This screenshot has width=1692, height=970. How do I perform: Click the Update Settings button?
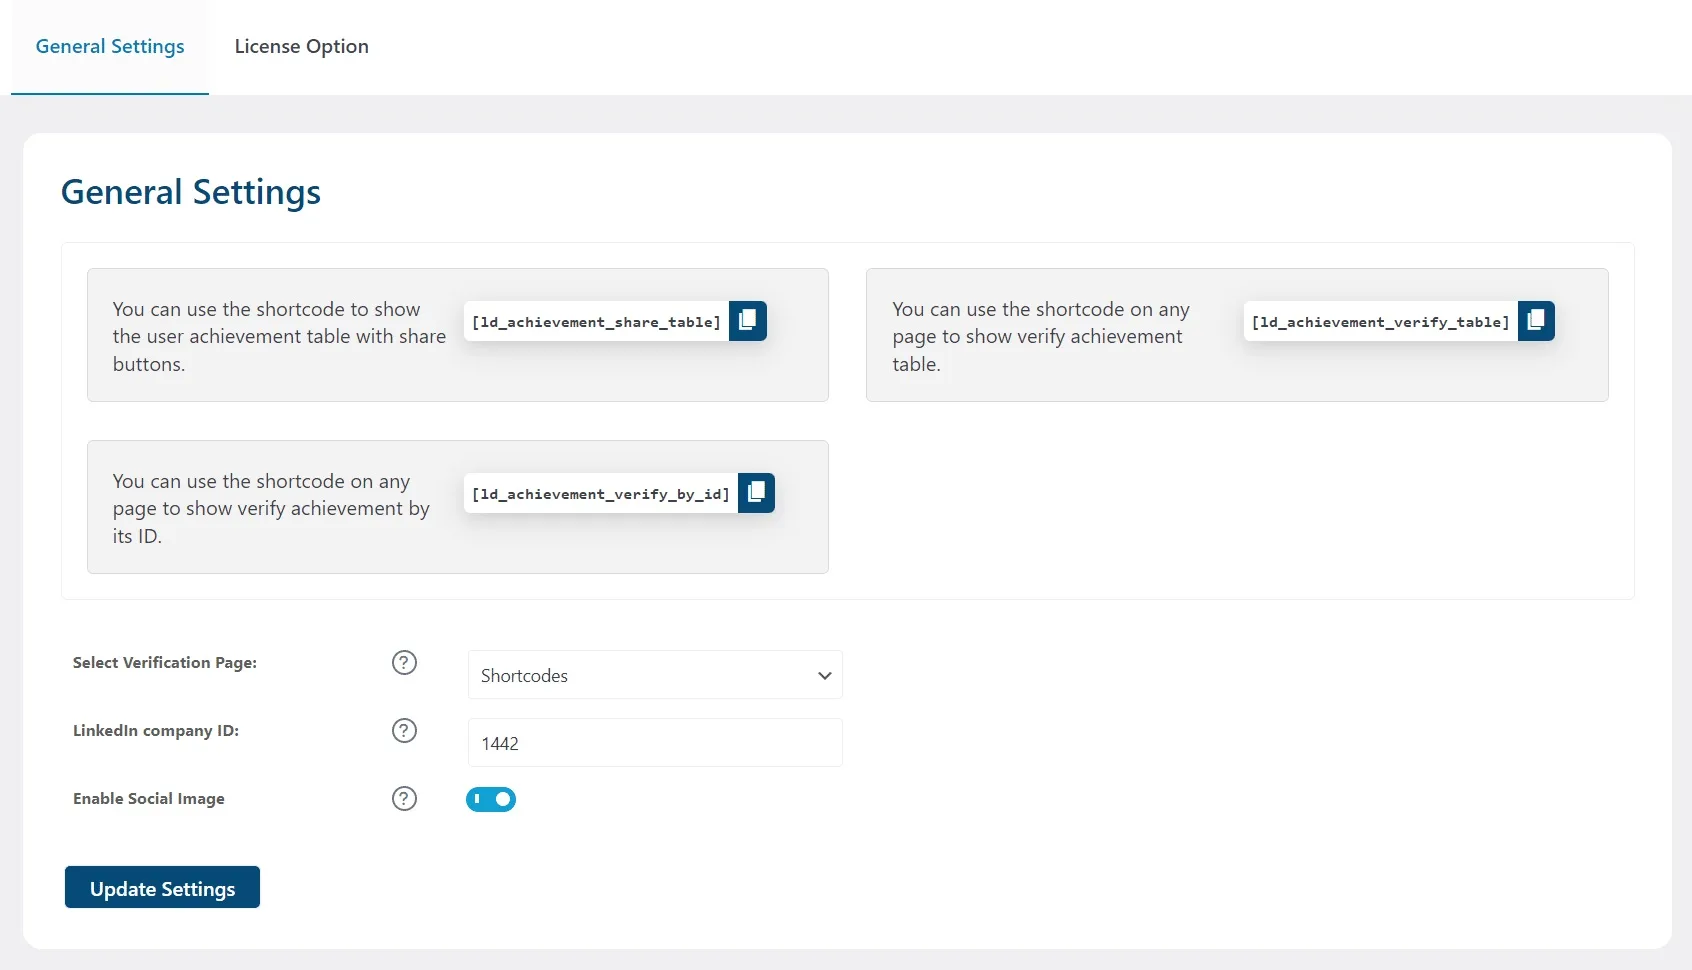point(162,887)
